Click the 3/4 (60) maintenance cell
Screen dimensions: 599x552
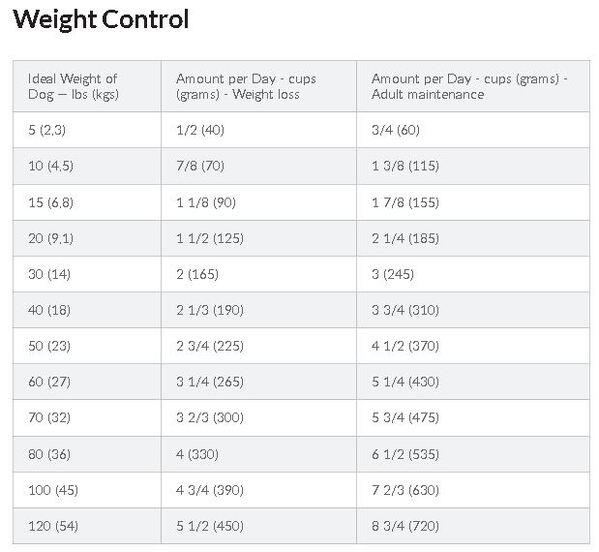pos(473,130)
